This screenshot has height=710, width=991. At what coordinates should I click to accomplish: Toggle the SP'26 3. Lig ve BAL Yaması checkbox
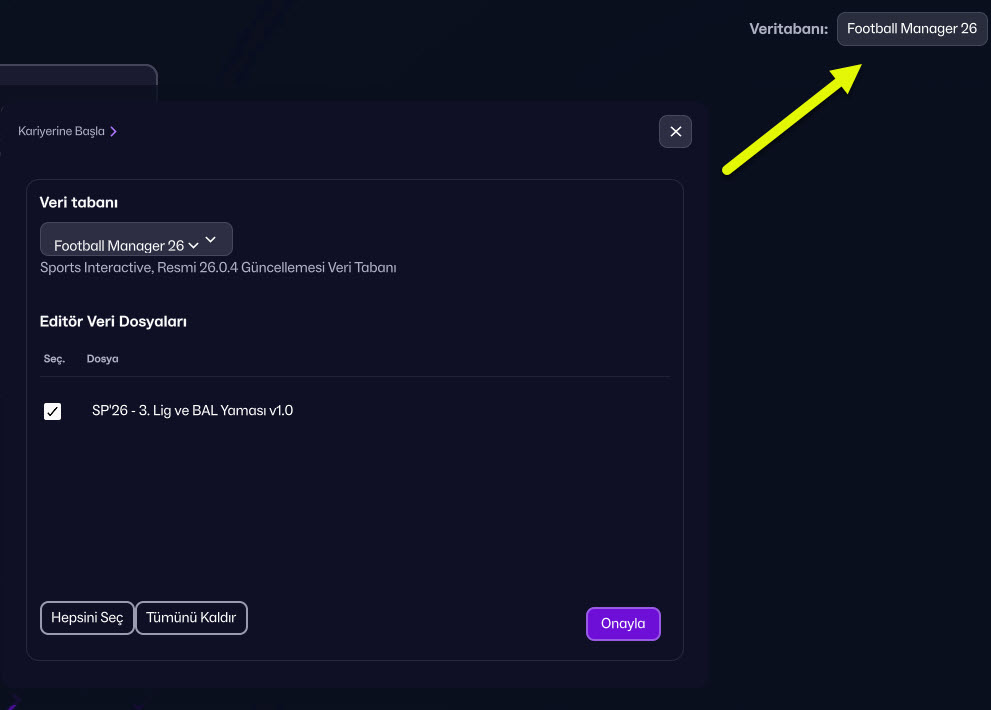tap(53, 411)
